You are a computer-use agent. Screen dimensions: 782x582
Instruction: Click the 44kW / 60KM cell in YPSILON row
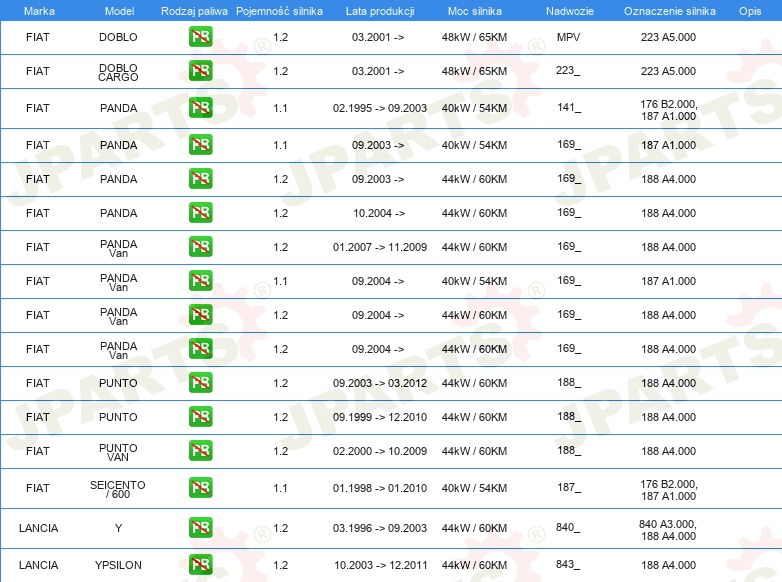[474, 566]
